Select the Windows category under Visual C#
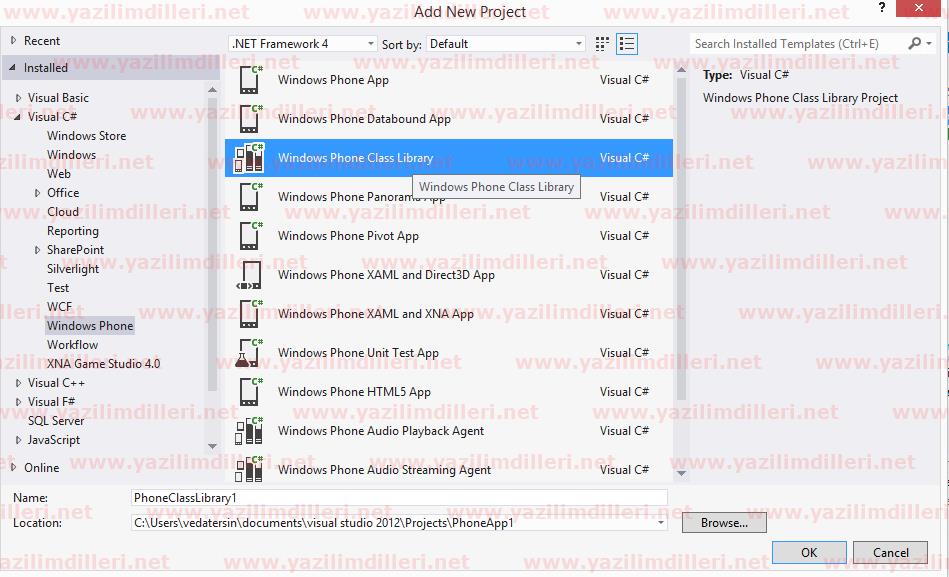The height and width of the screenshot is (577, 949). [x=71, y=154]
